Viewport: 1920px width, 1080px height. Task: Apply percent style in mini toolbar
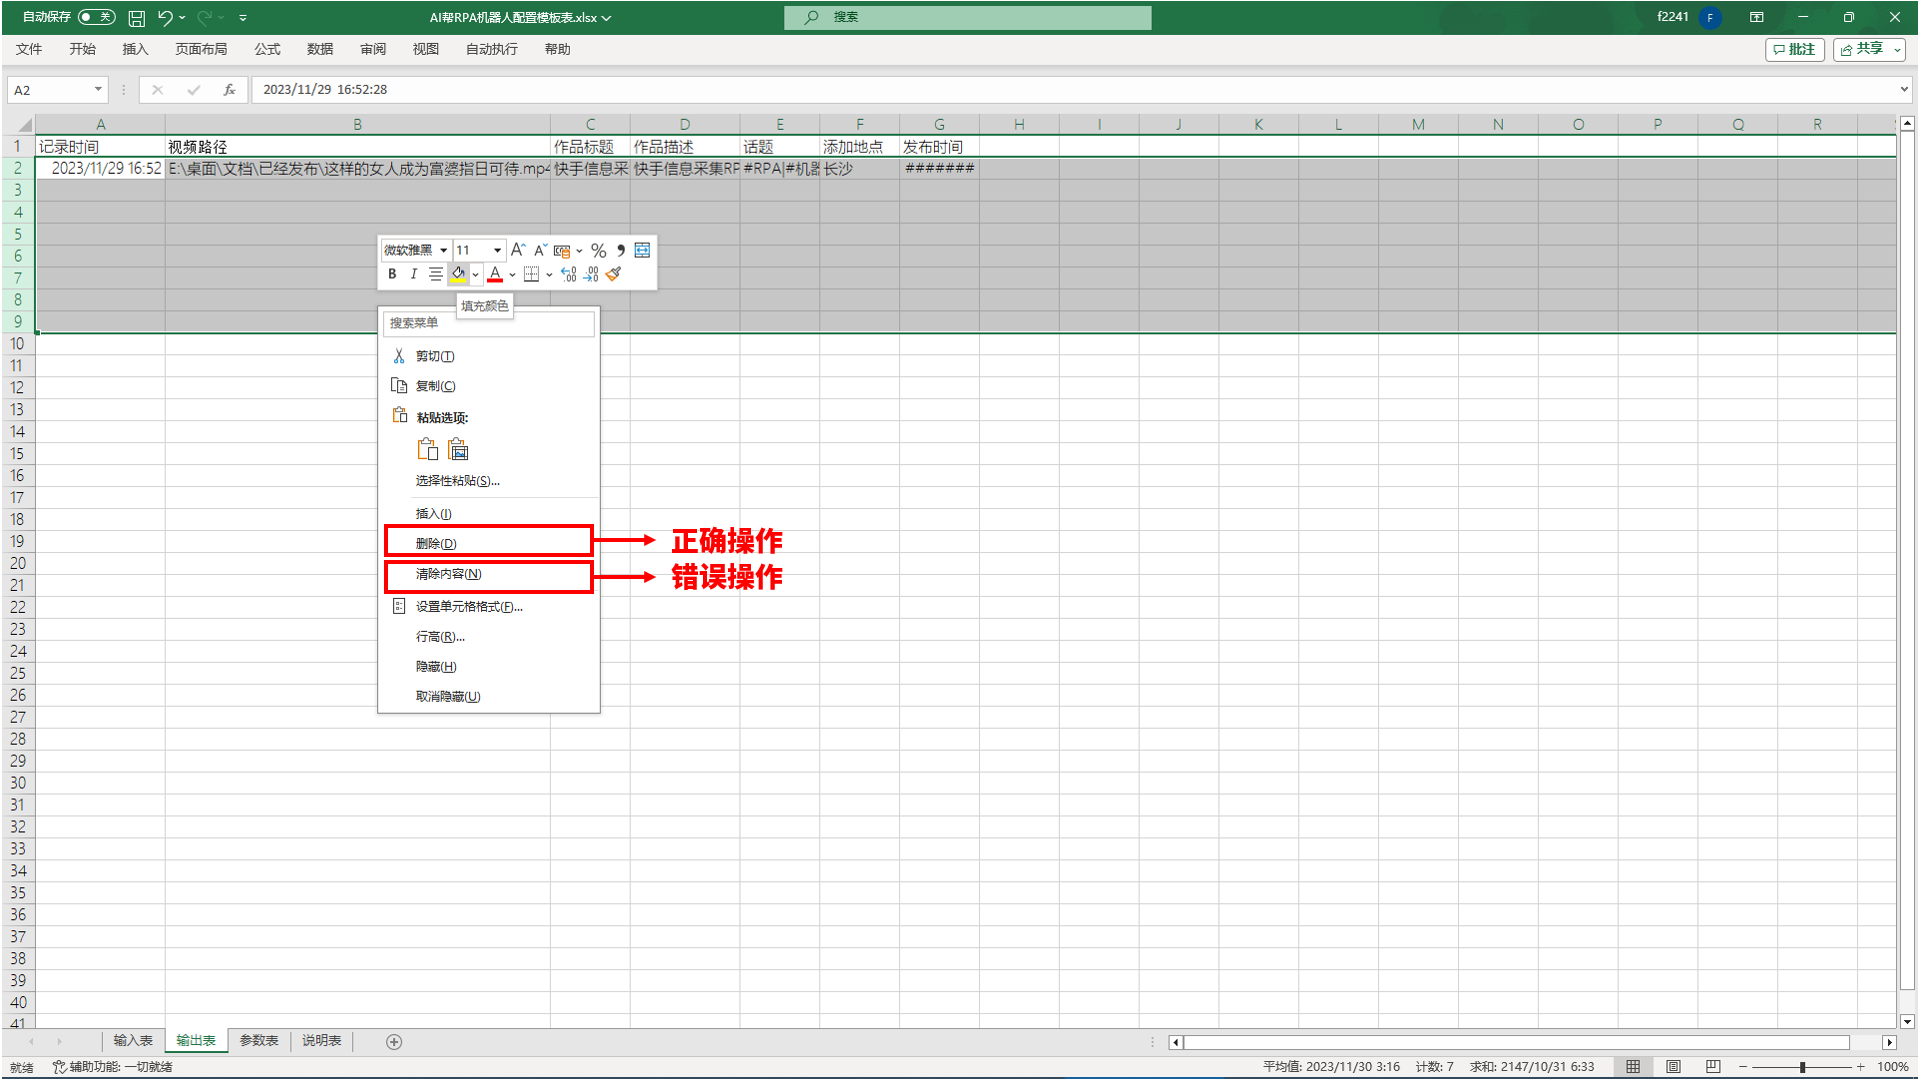coord(598,250)
